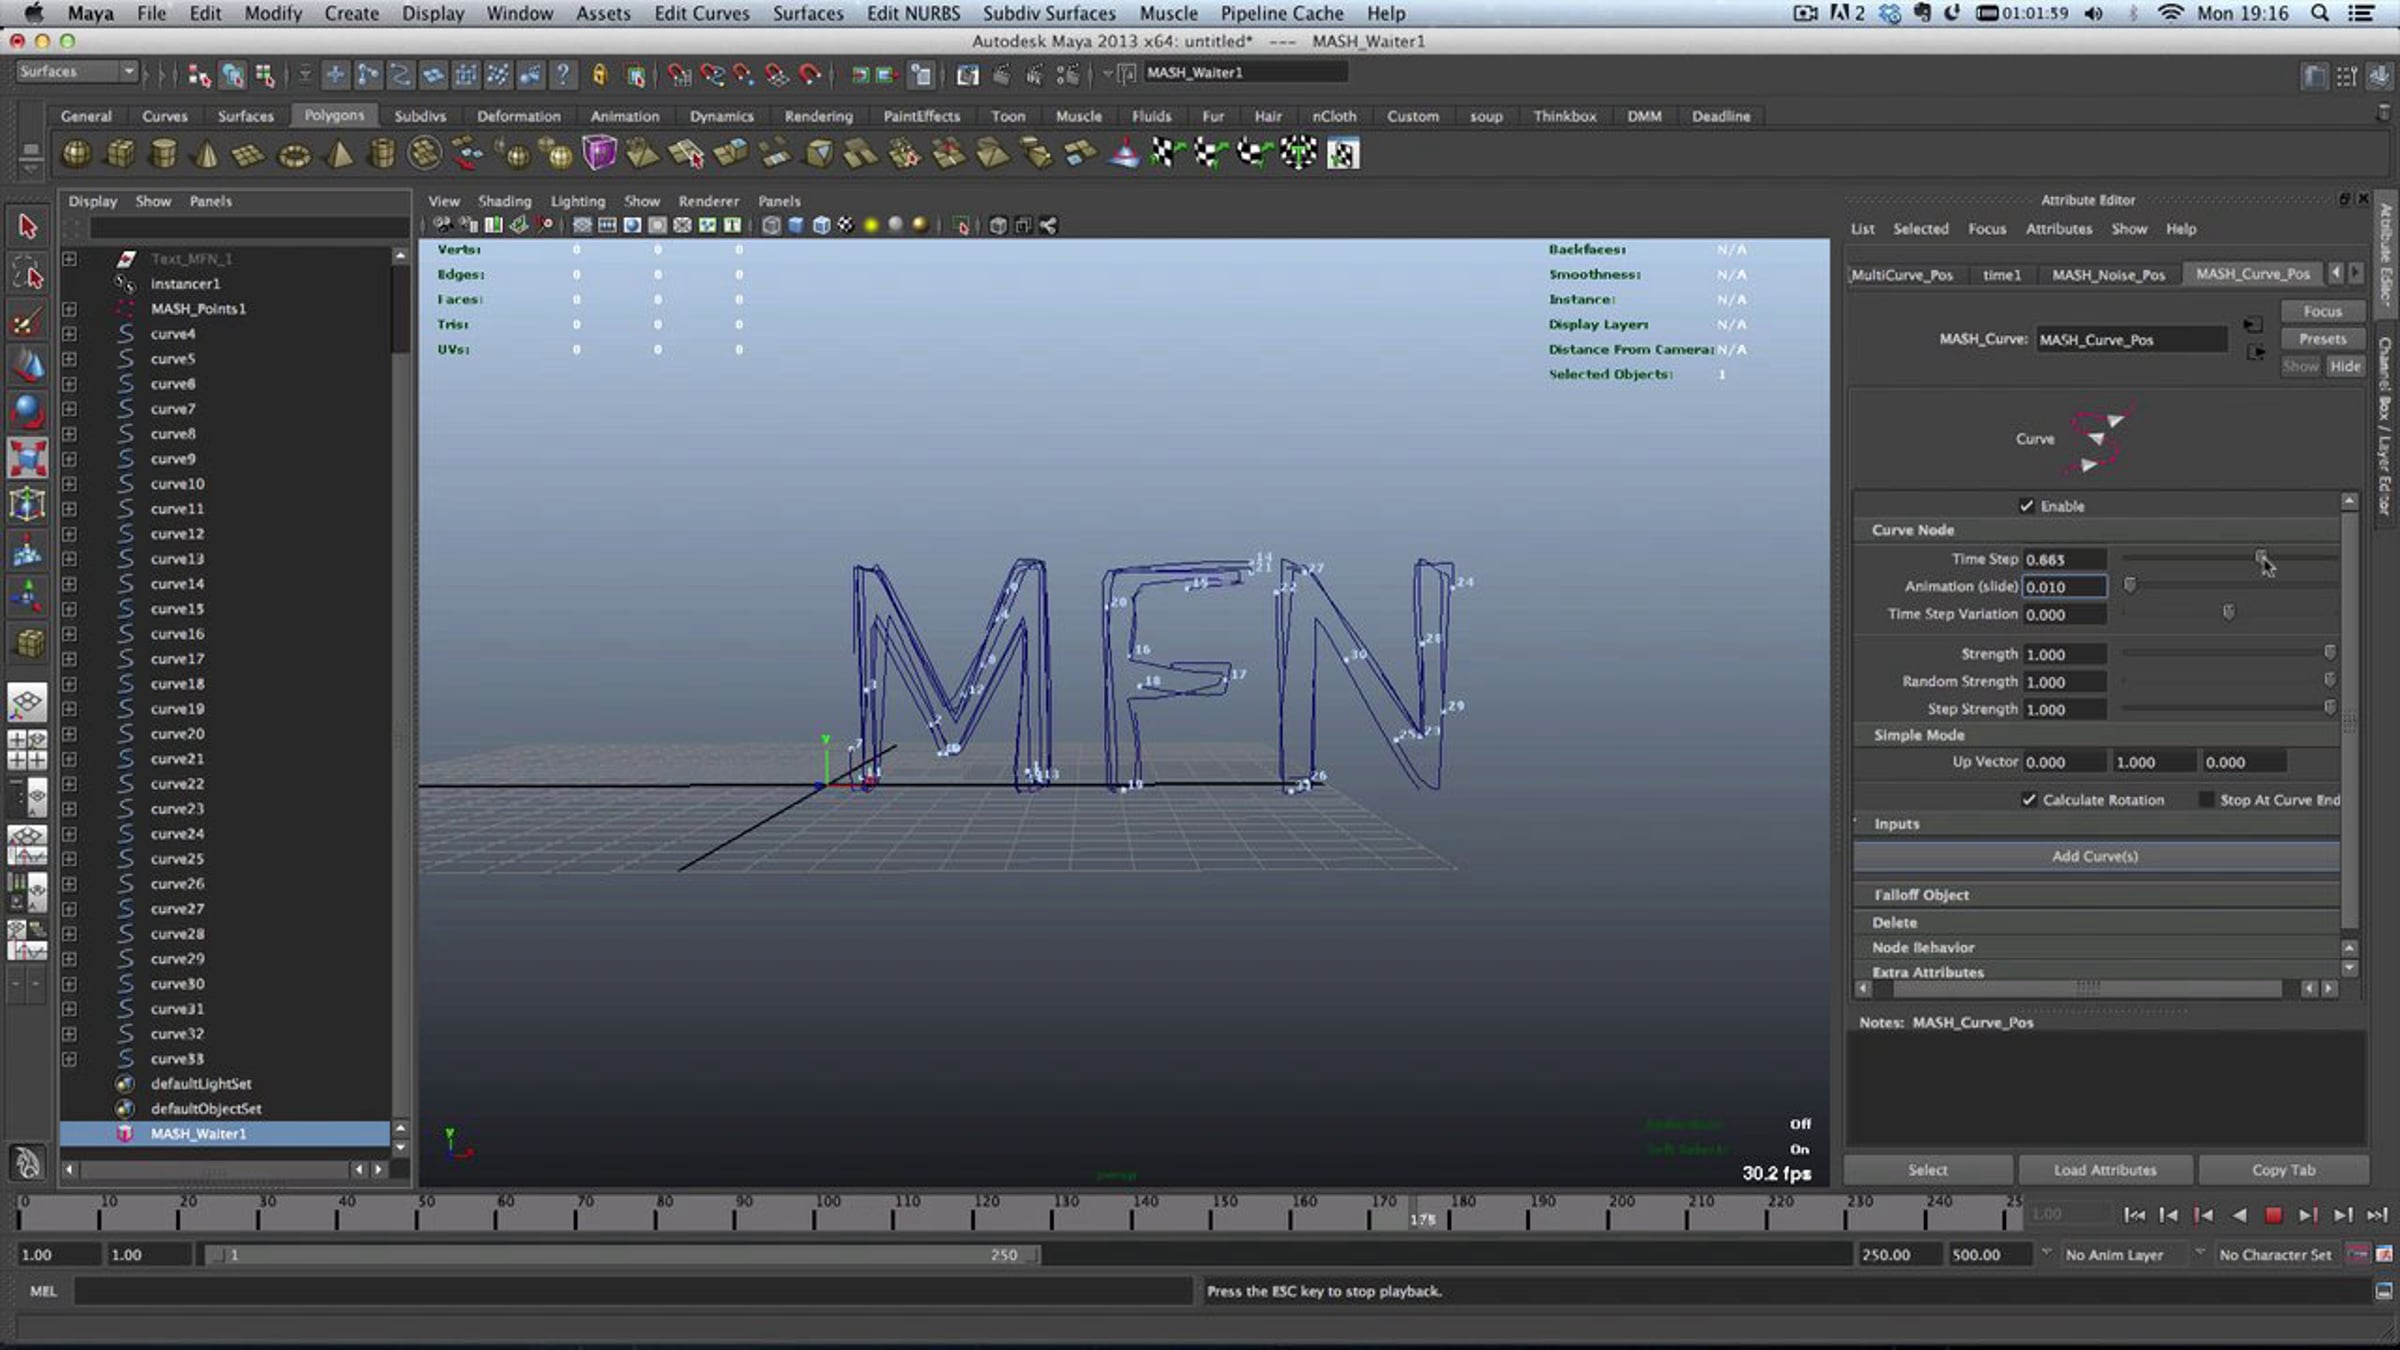The height and width of the screenshot is (1350, 2400).
Task: Click the Animation (slide) value field
Action: click(x=2065, y=587)
